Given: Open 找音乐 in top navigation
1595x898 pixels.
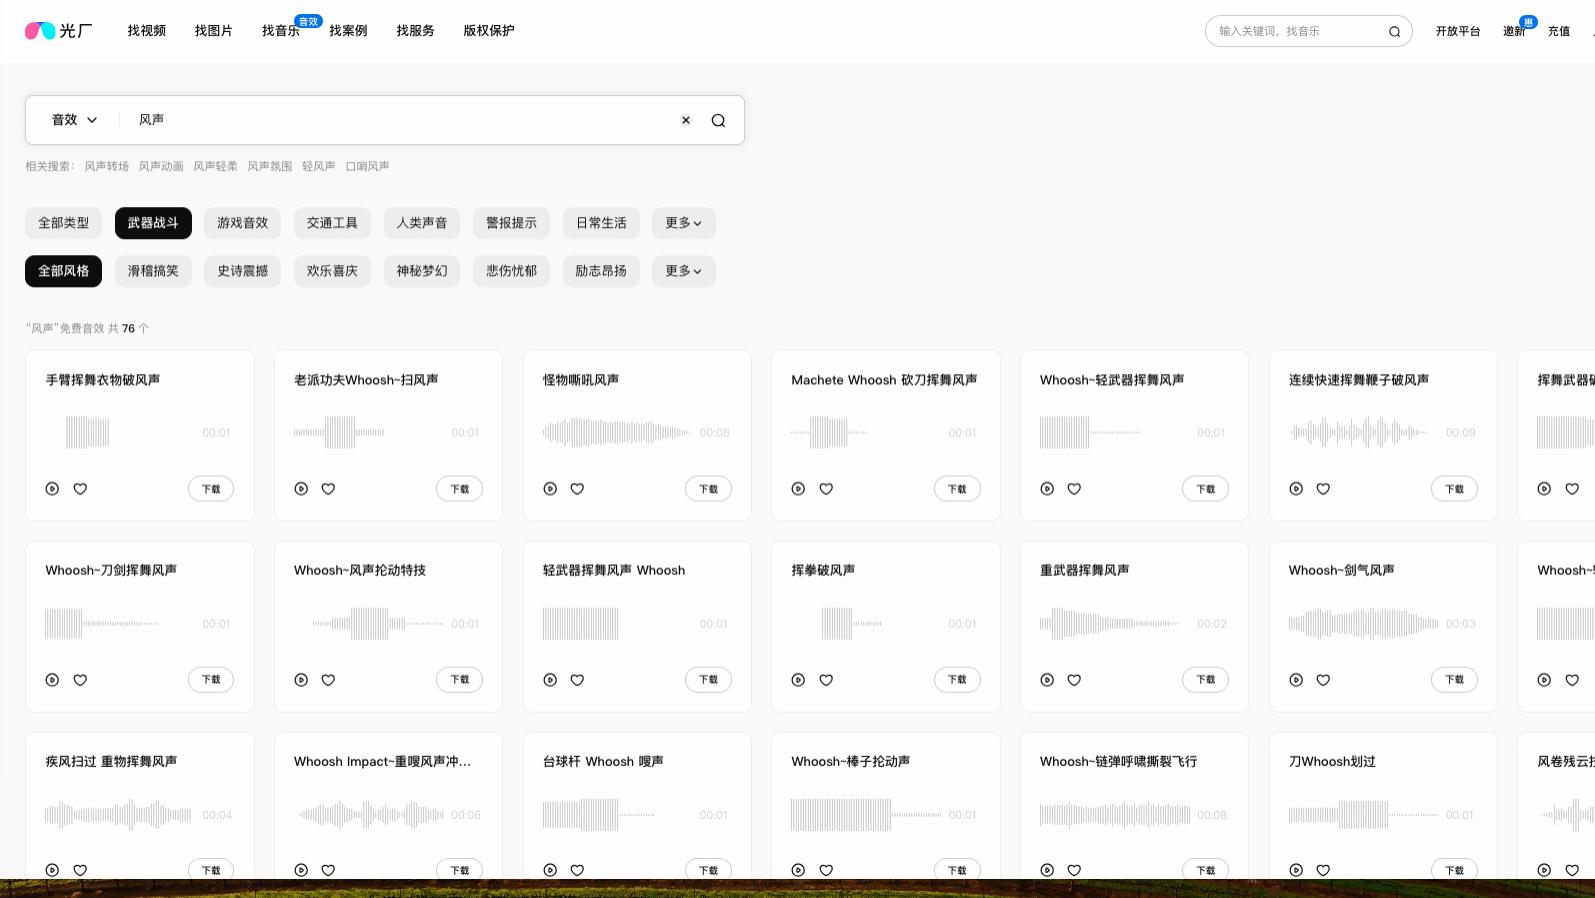Looking at the screenshot, I should point(281,31).
